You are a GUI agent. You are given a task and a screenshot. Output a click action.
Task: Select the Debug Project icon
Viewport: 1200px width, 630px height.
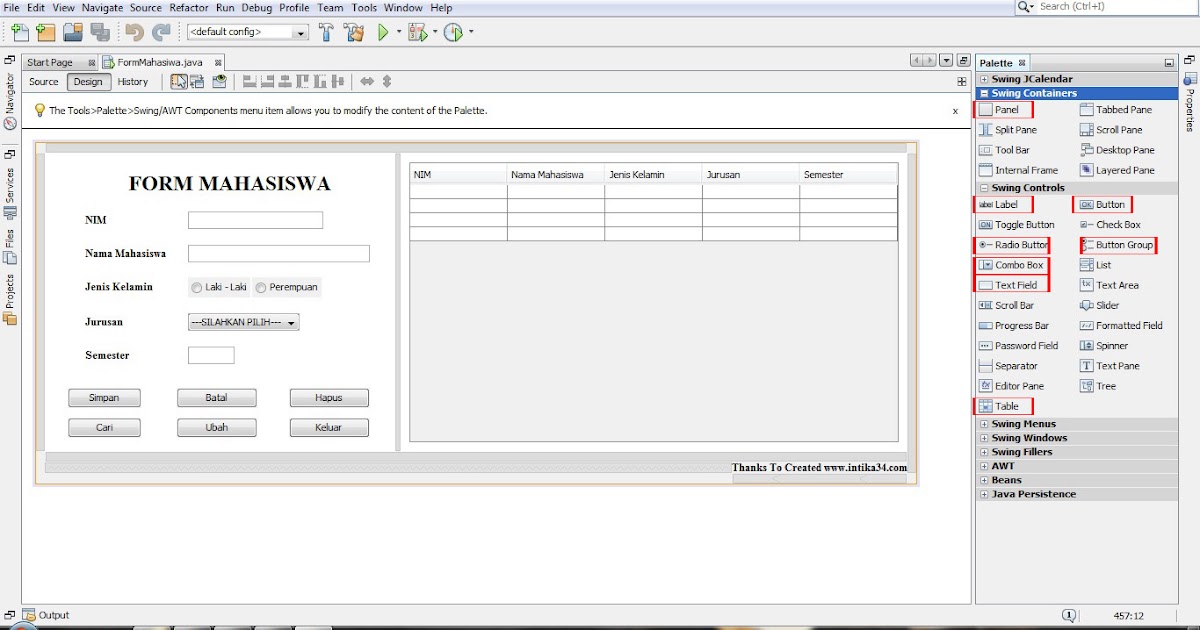coord(418,31)
